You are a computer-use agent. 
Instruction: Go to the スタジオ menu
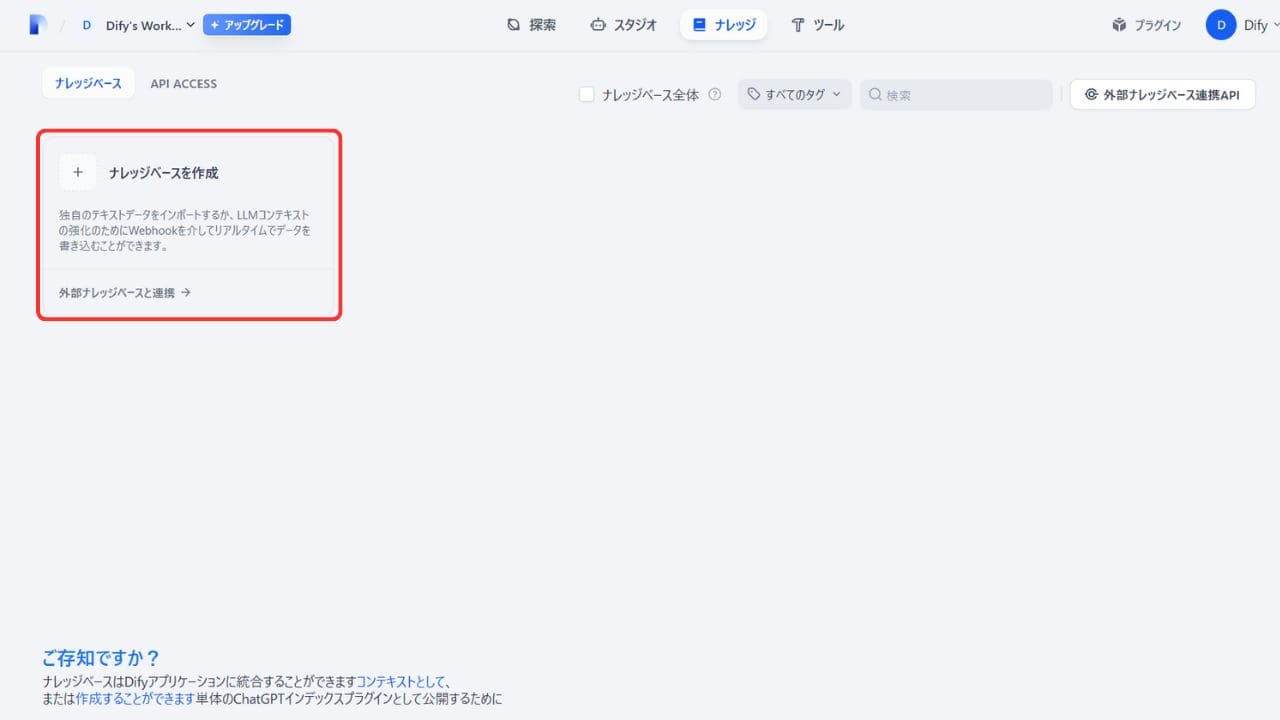(623, 25)
